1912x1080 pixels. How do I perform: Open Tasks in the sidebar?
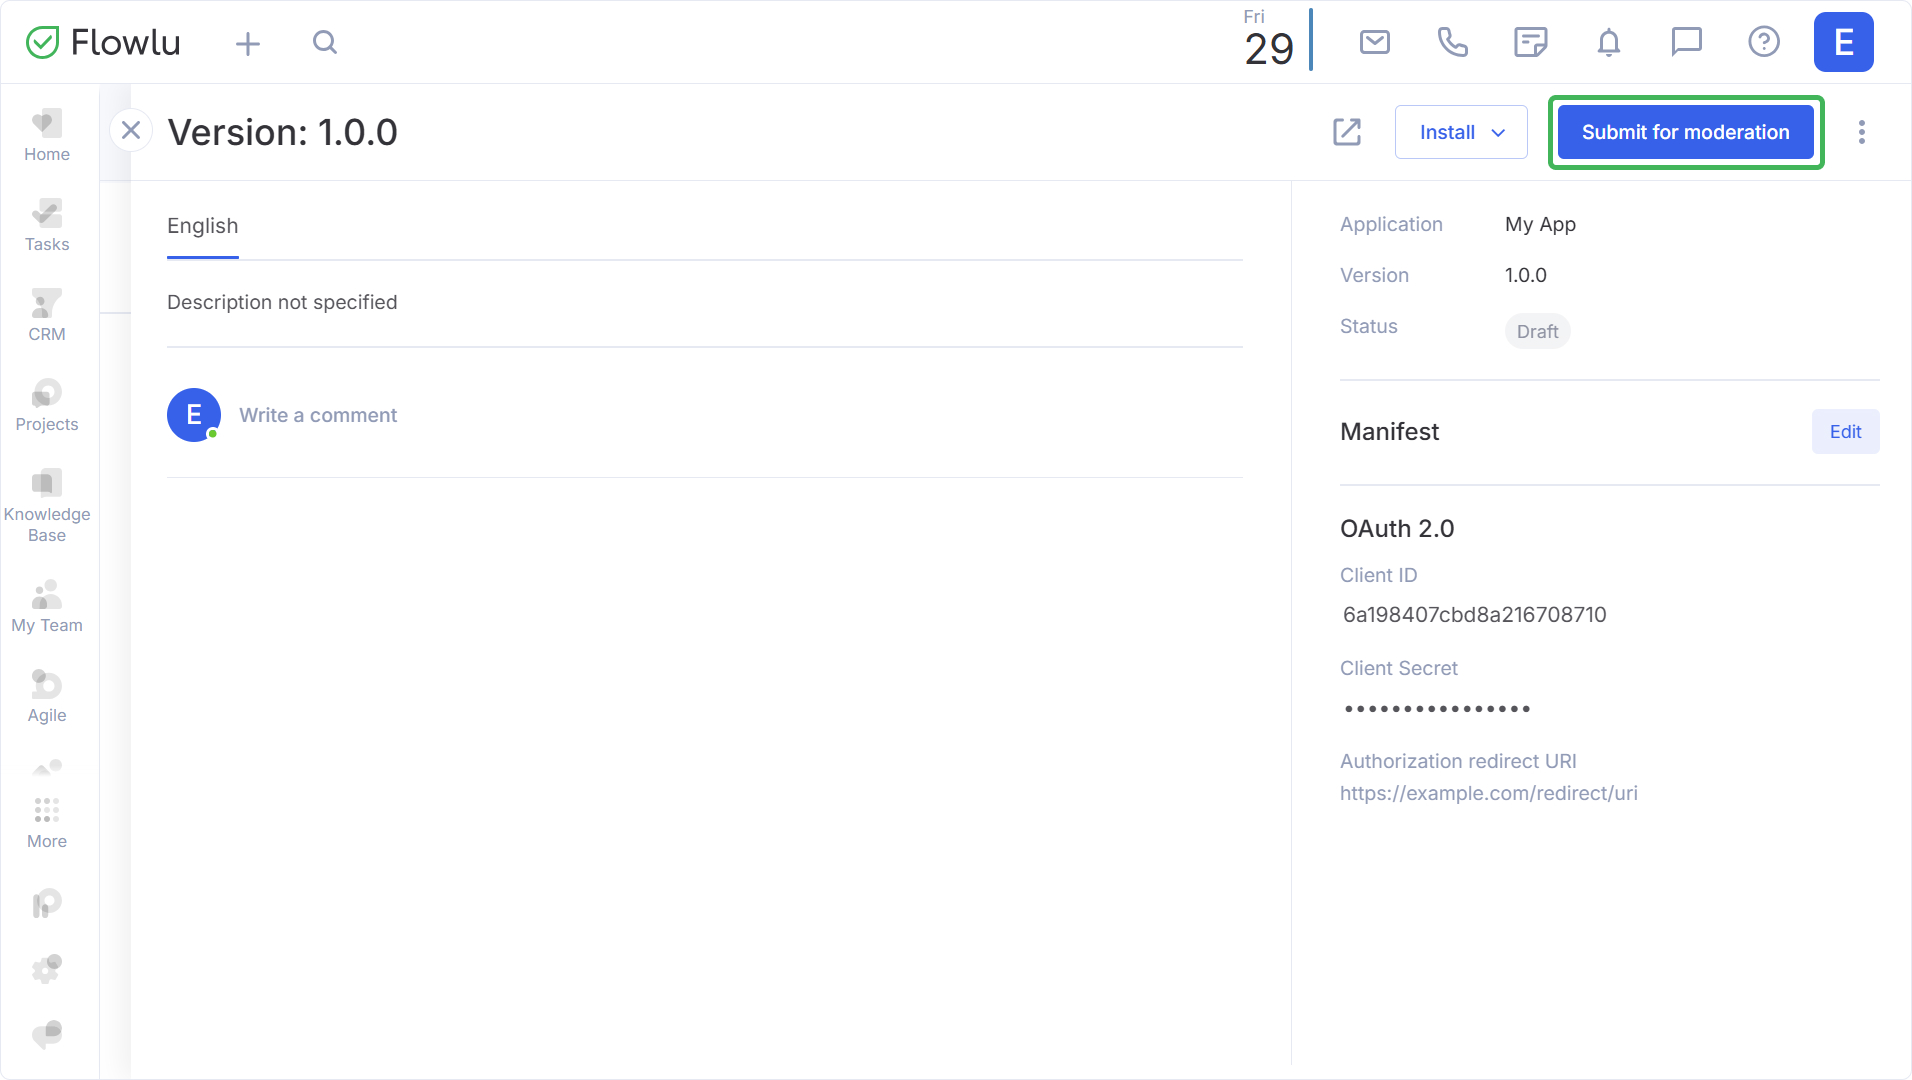47,225
